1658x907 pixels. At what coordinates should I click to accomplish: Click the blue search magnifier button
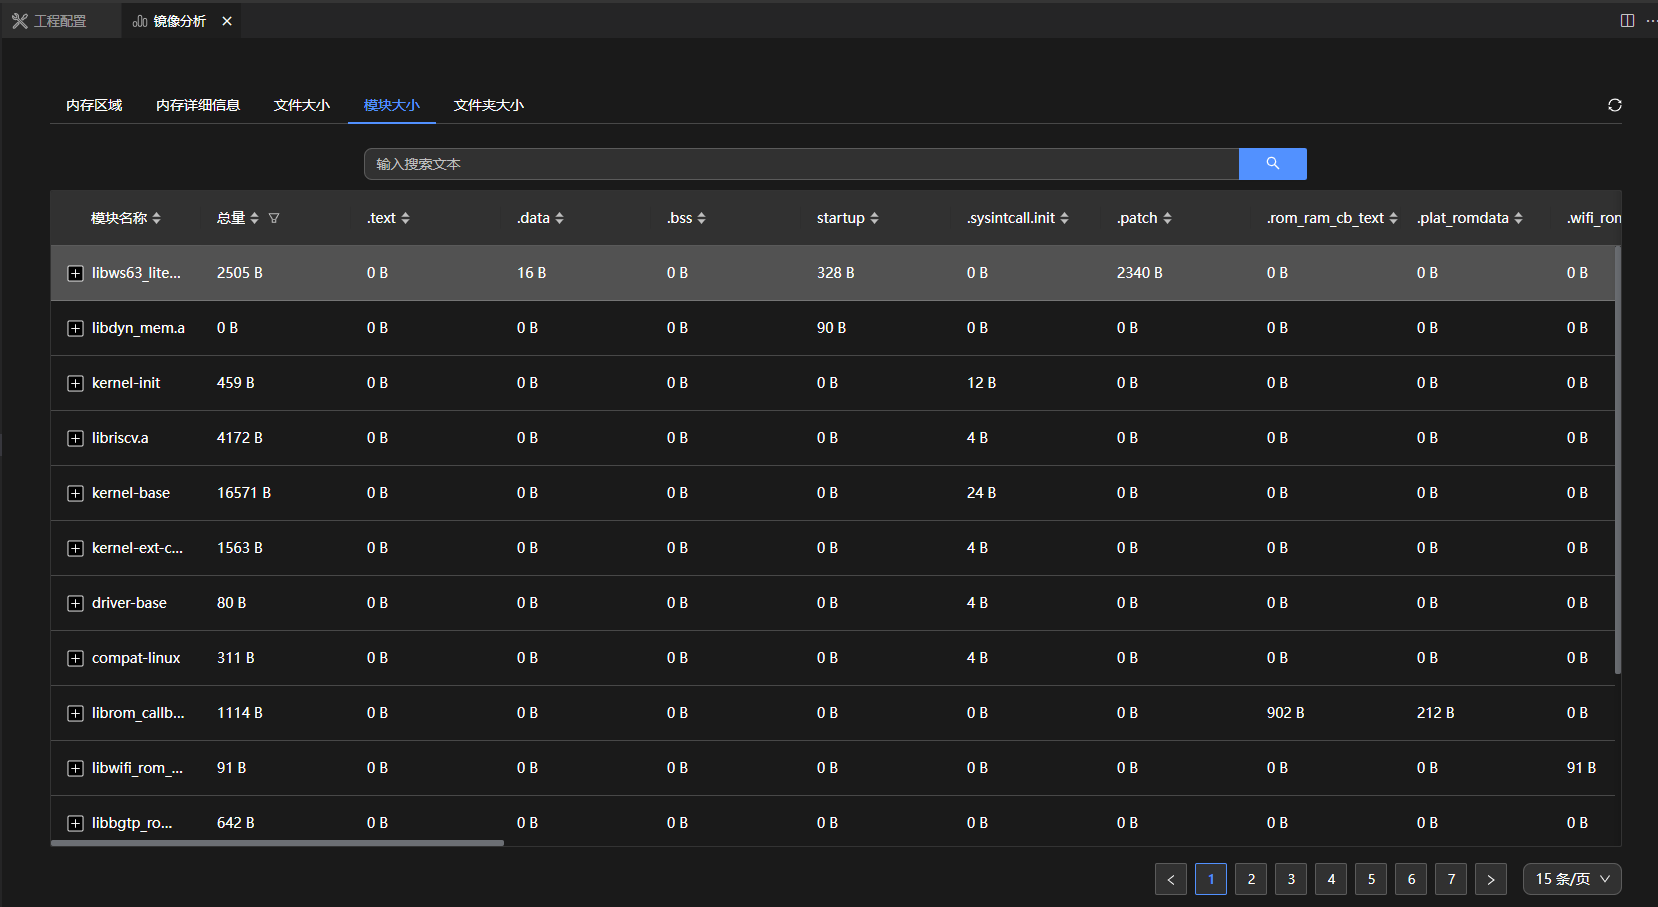click(1272, 164)
